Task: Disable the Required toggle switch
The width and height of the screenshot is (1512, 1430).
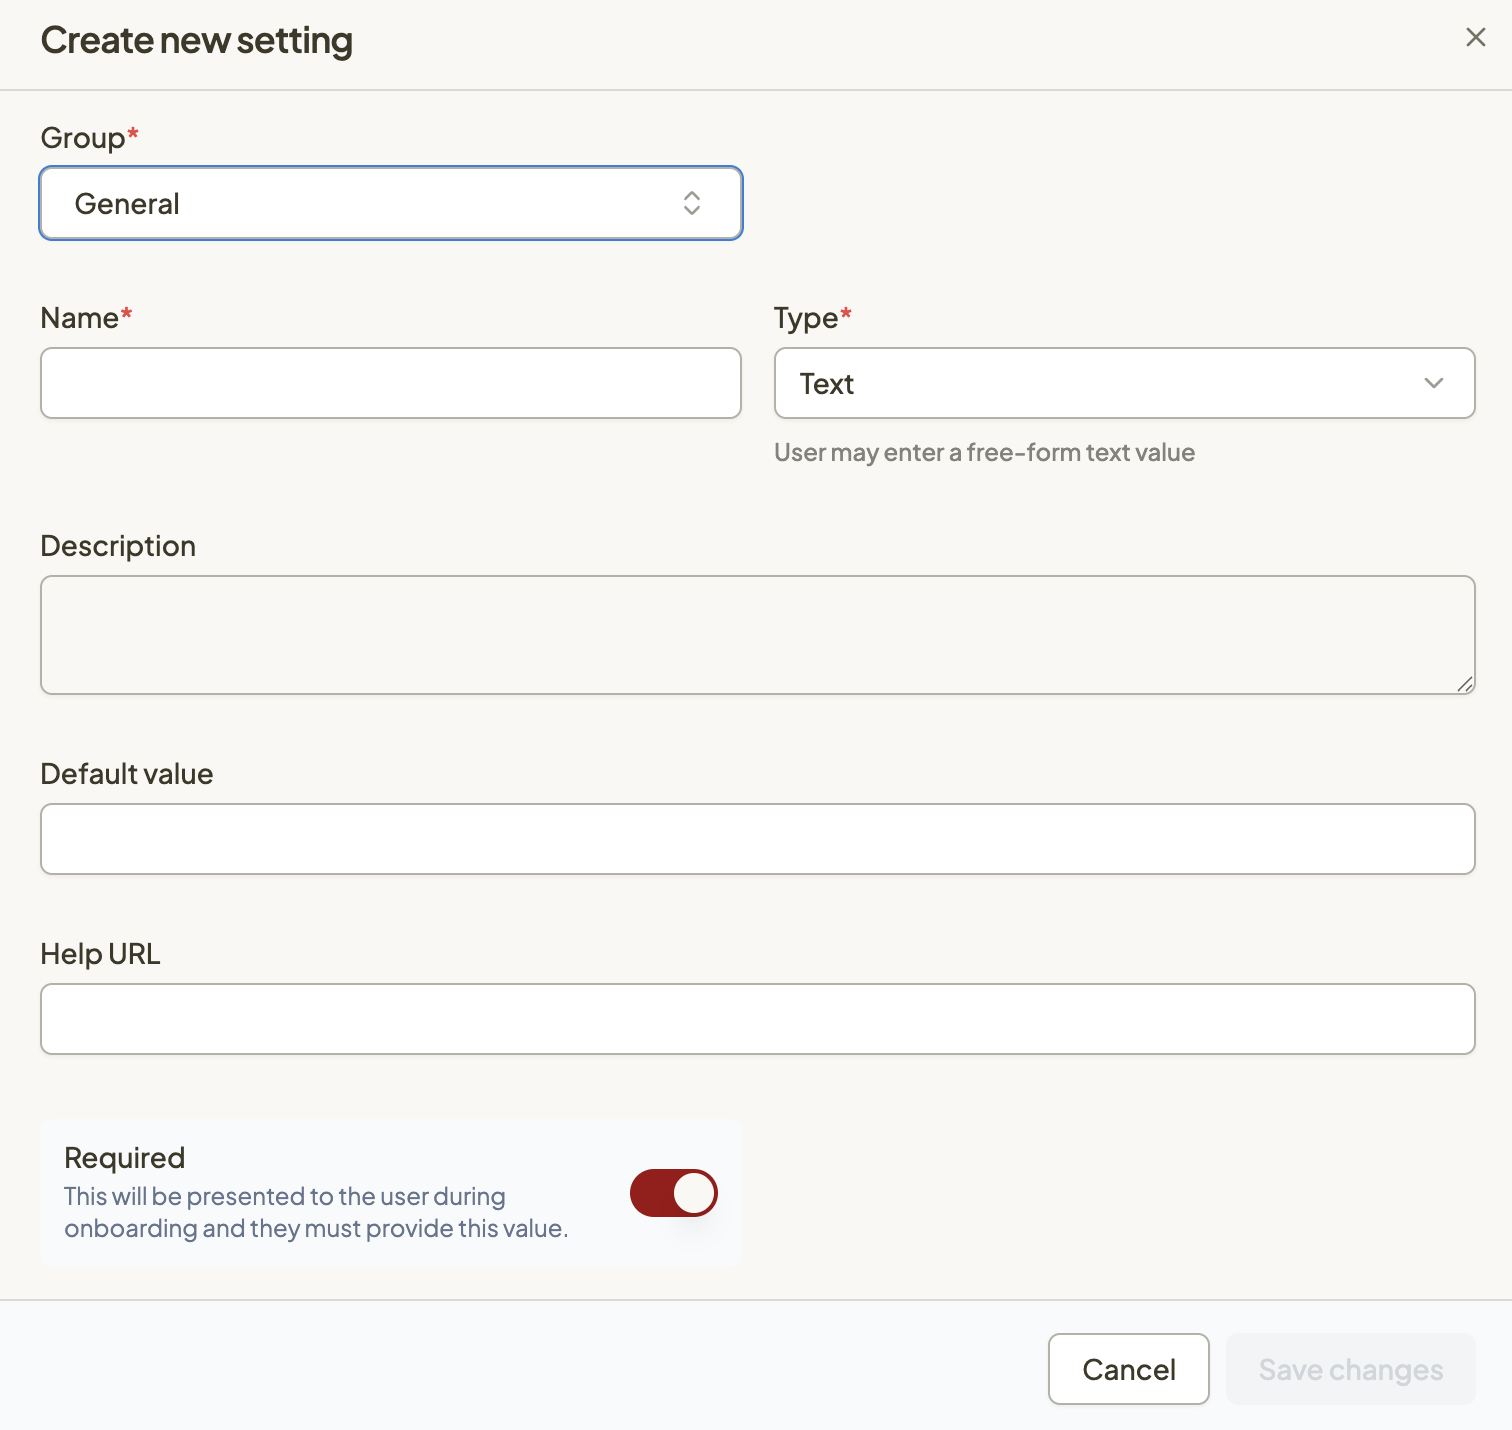Action: click(674, 1193)
